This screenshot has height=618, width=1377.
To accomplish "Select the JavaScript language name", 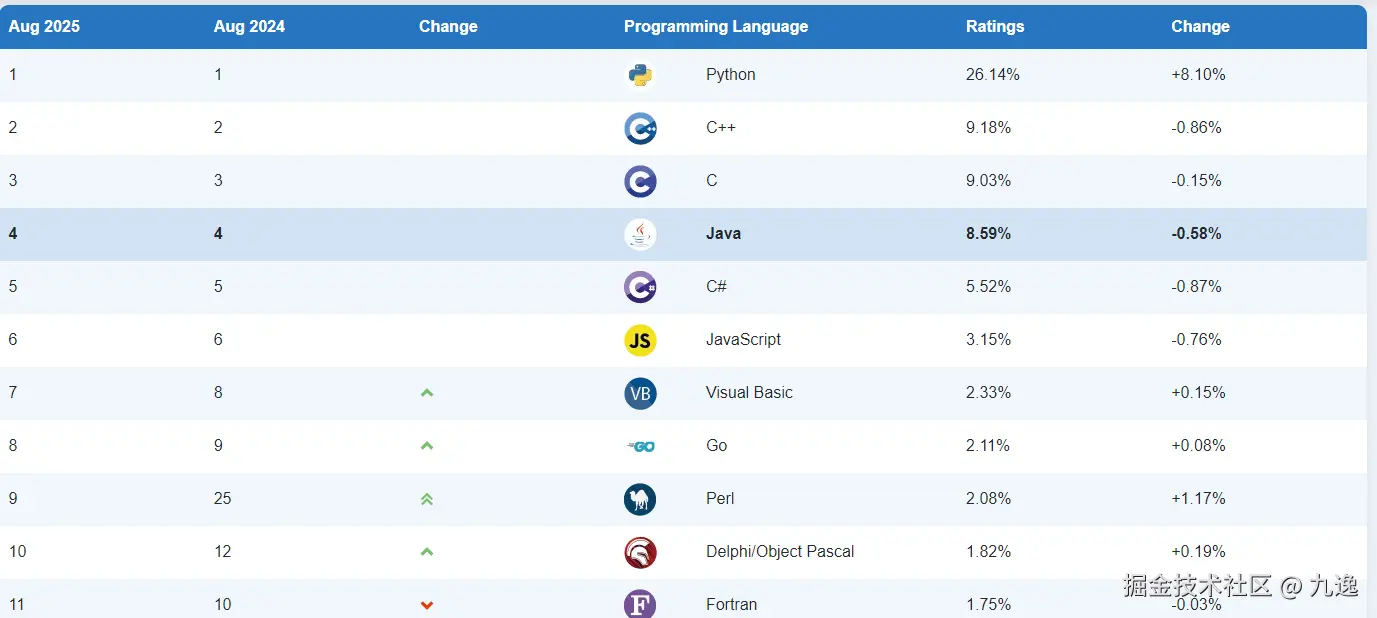I will pyautogui.click(x=743, y=340).
